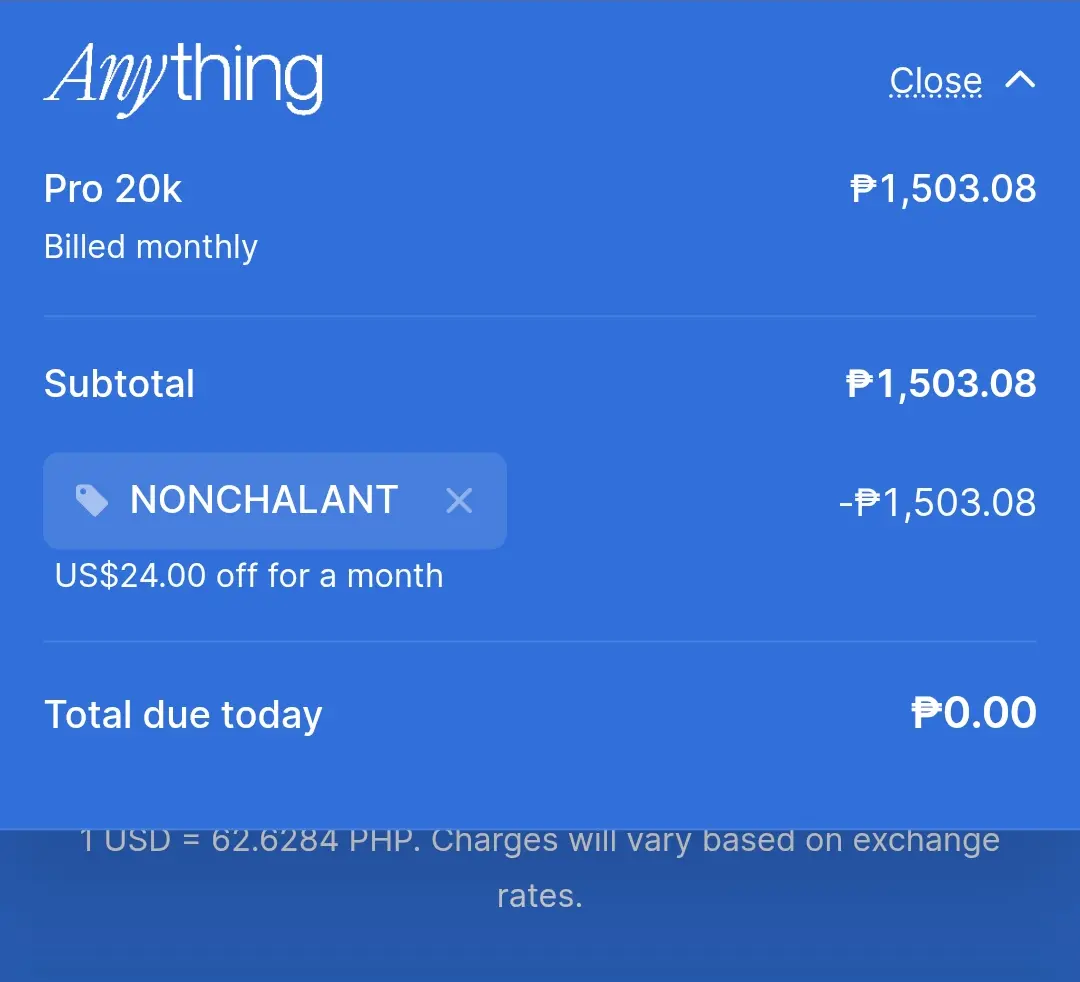Click the US$24.00 off for a month text
1080x982 pixels.
coord(249,576)
